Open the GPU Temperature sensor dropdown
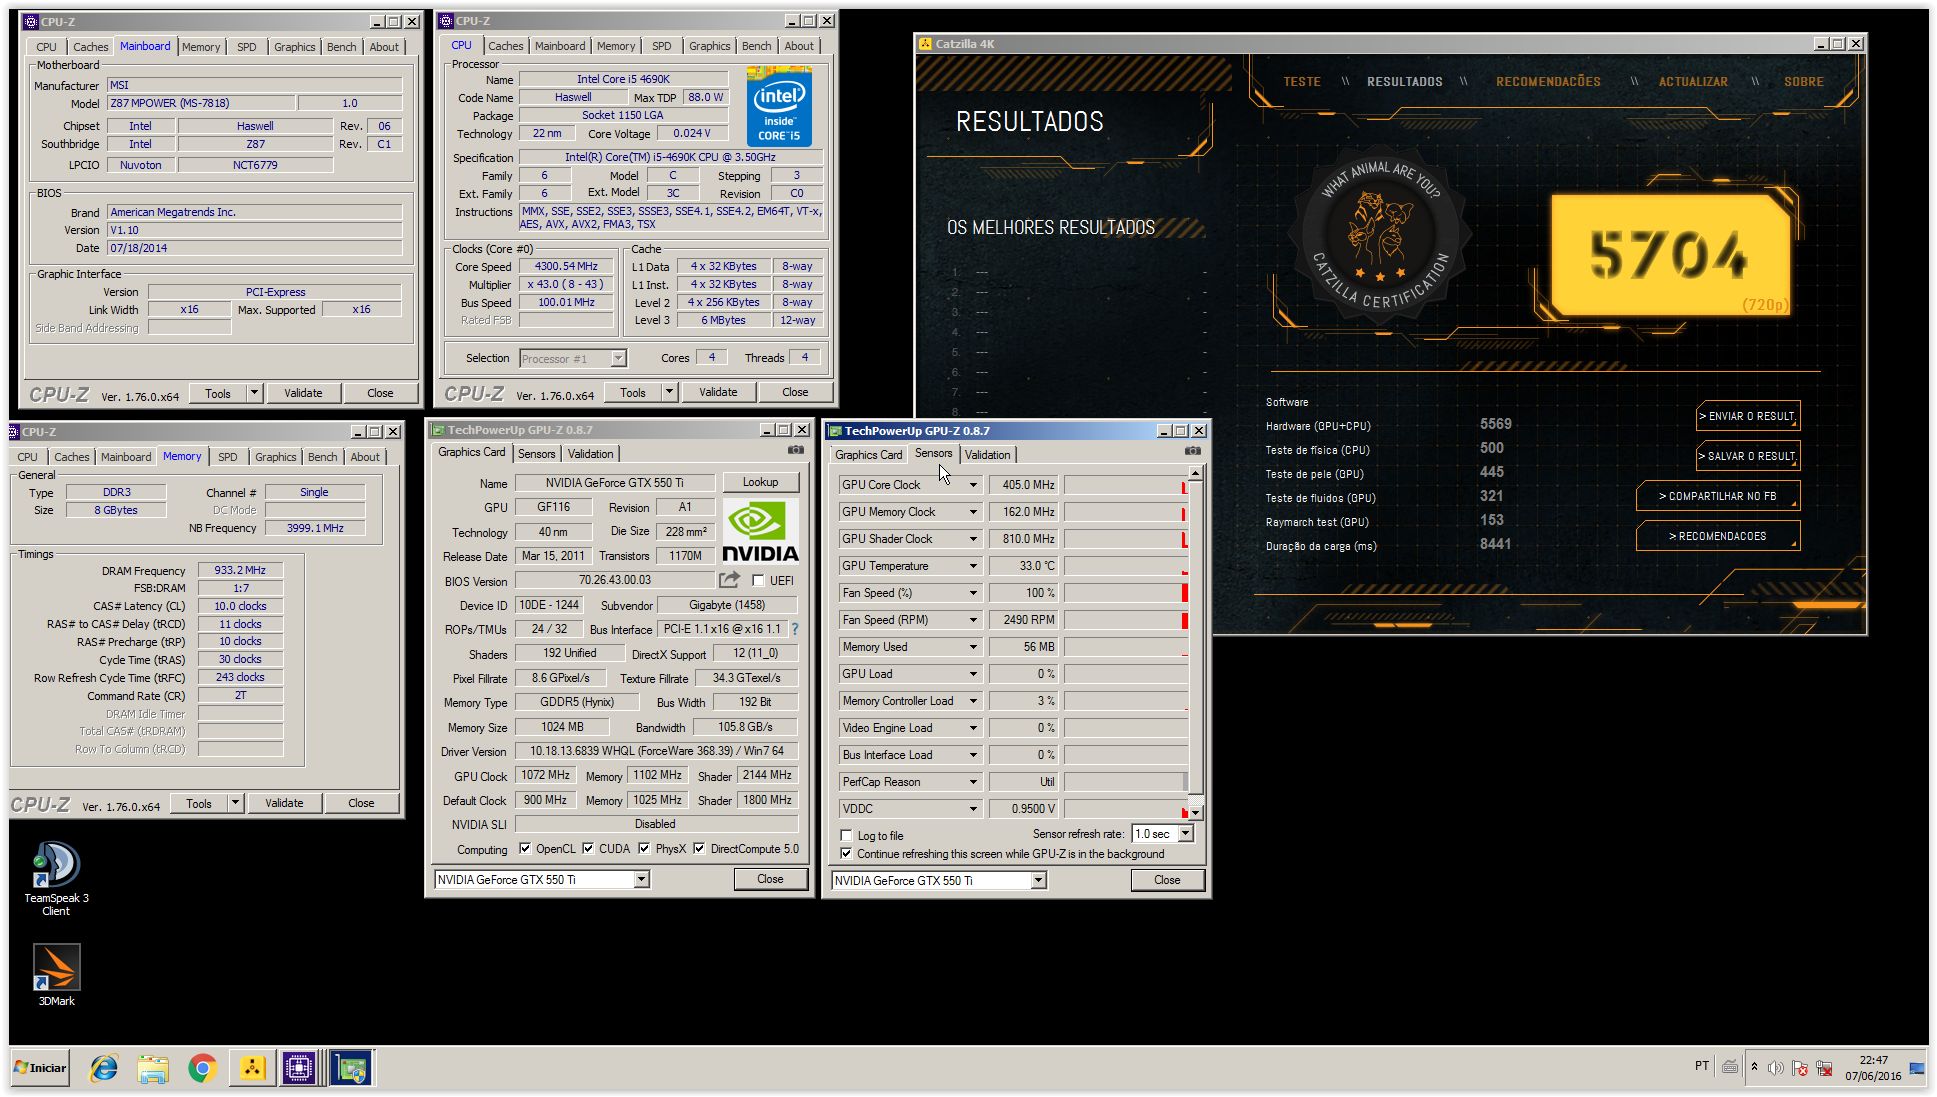The height and width of the screenshot is (1097, 1937). tap(973, 566)
